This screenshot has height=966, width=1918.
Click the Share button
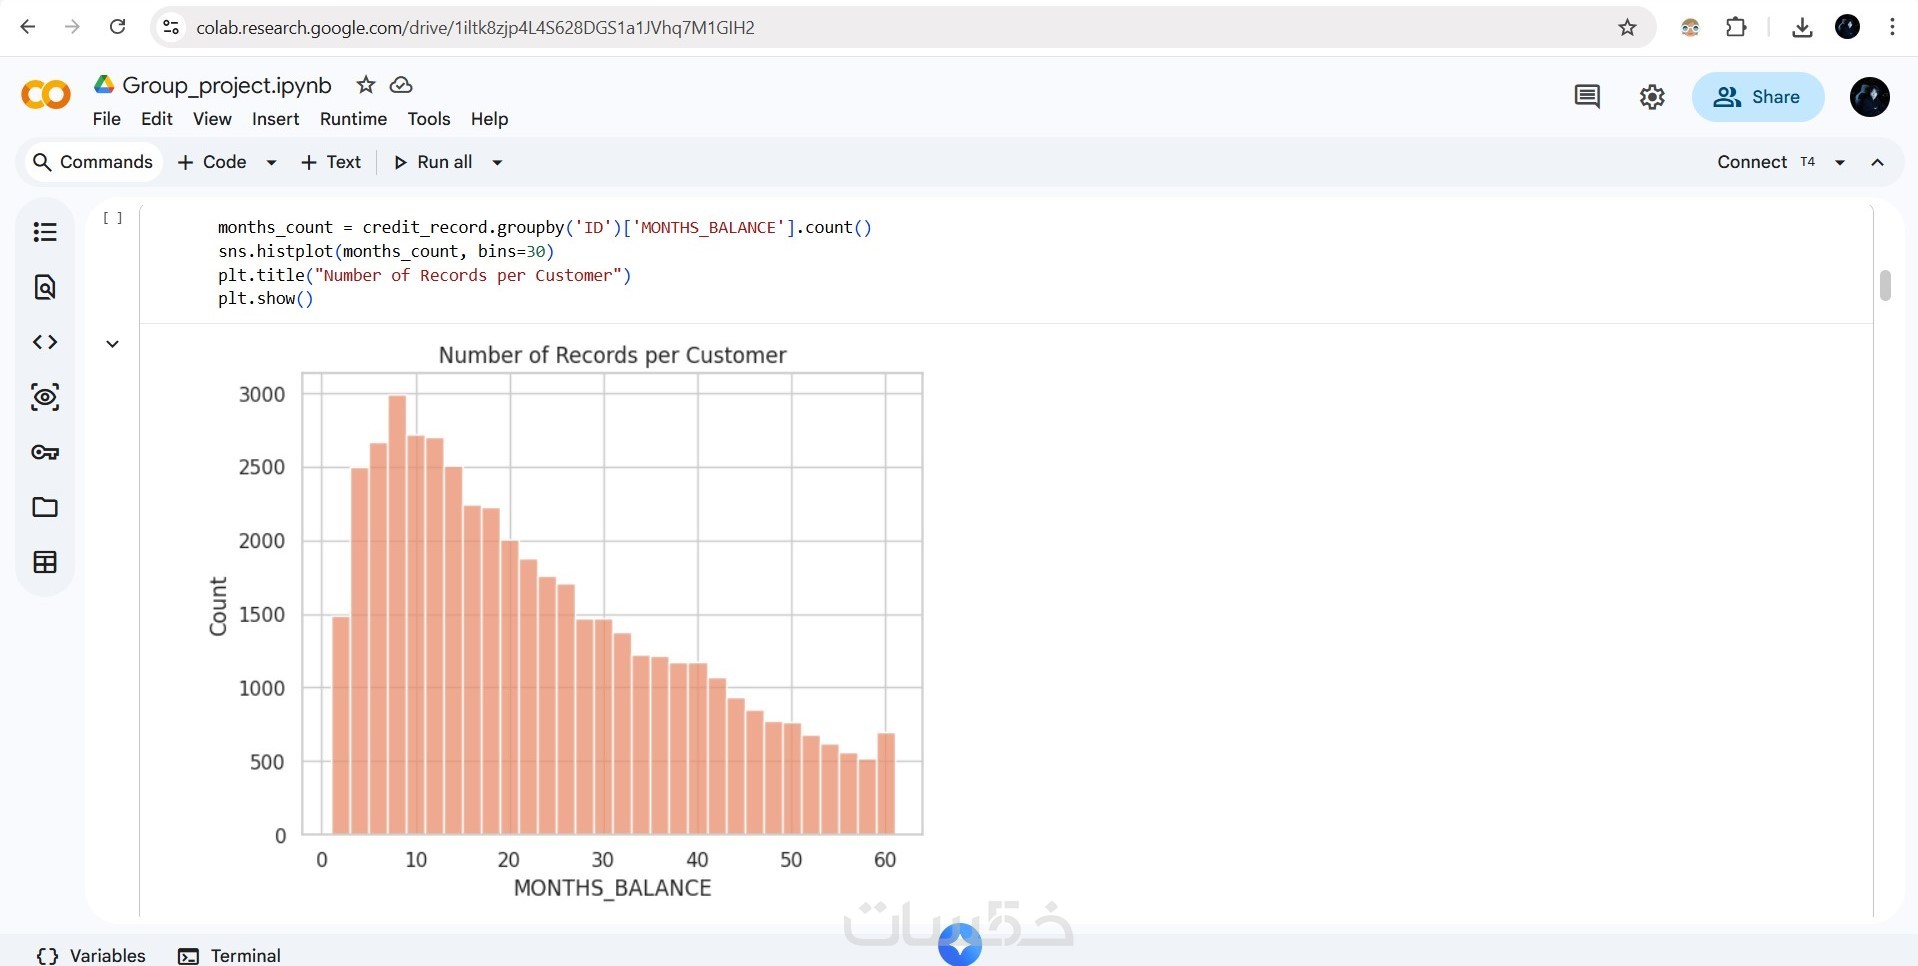click(1757, 97)
